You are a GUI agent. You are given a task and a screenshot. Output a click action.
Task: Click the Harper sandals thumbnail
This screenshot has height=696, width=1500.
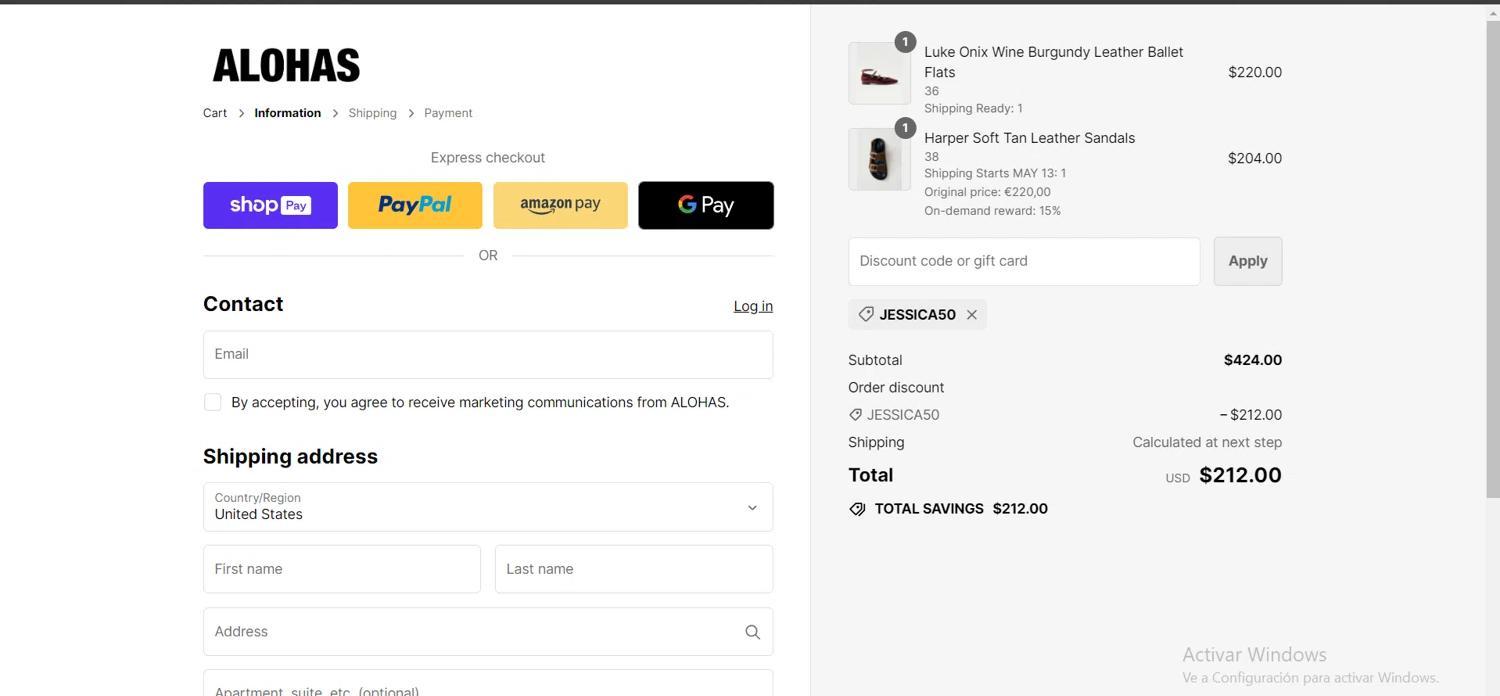pos(879,159)
